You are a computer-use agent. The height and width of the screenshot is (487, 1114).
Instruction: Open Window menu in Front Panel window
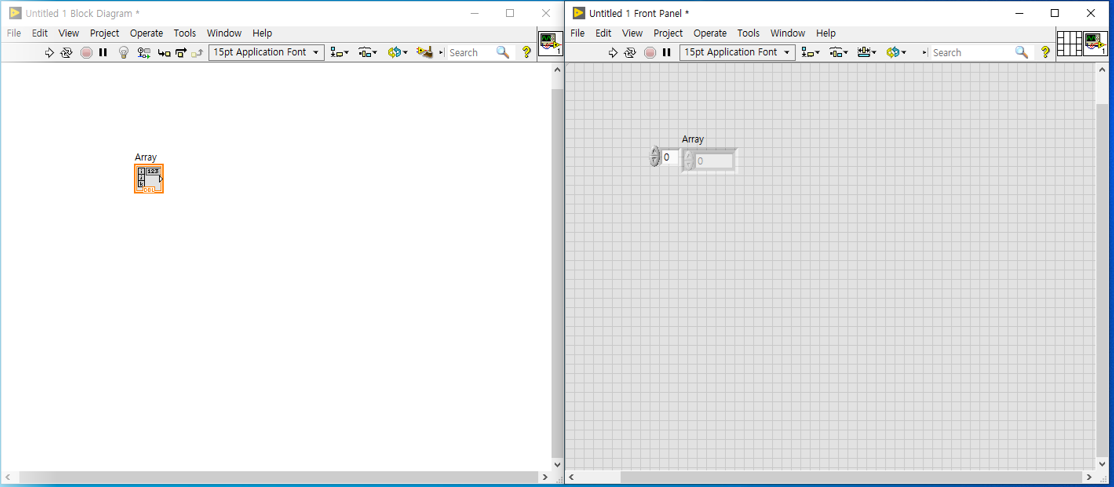(787, 33)
